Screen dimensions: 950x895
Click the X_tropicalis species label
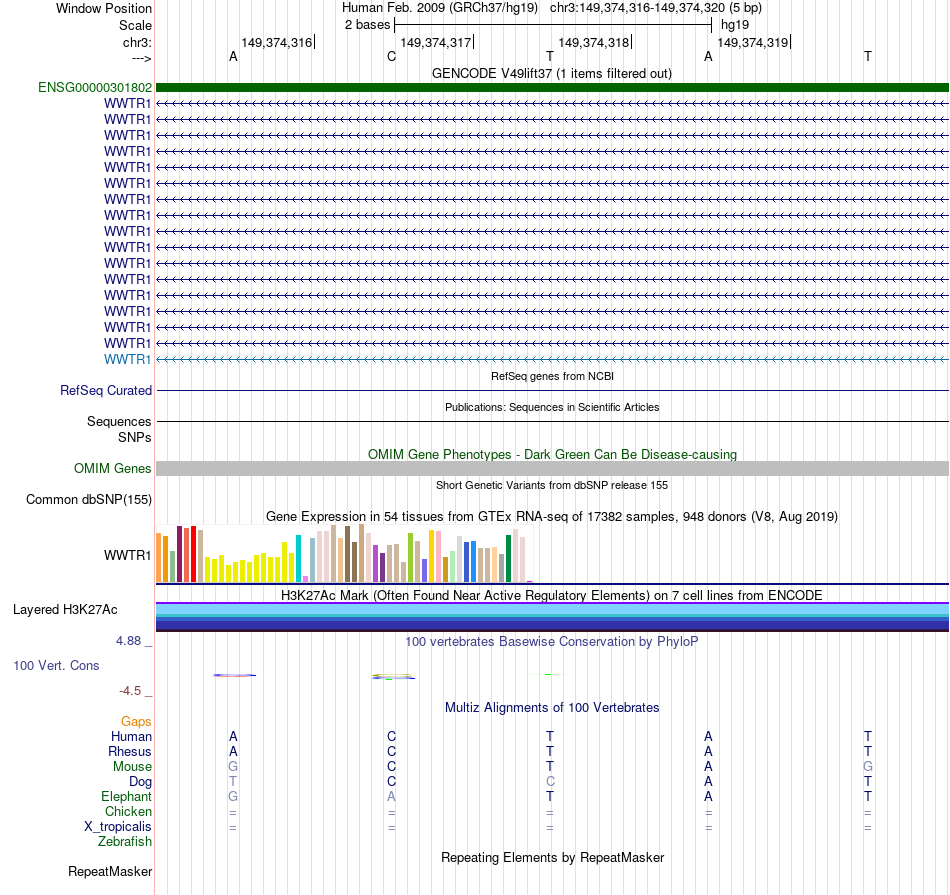point(118,827)
